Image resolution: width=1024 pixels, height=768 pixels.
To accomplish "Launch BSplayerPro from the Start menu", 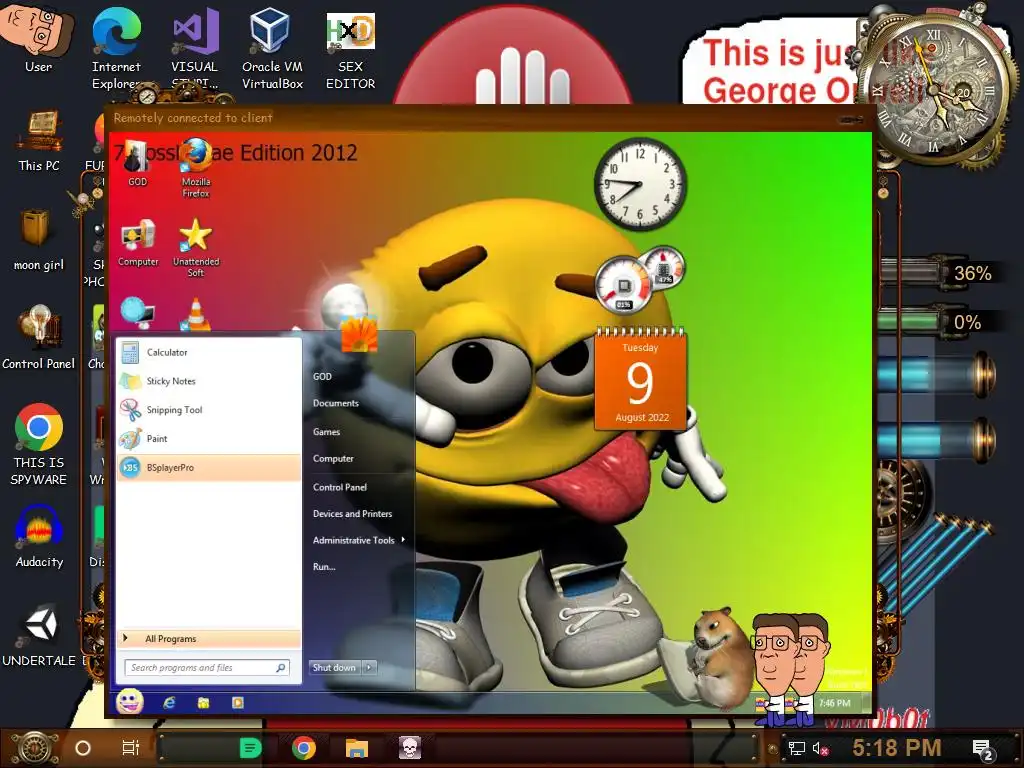I will 209,468.
